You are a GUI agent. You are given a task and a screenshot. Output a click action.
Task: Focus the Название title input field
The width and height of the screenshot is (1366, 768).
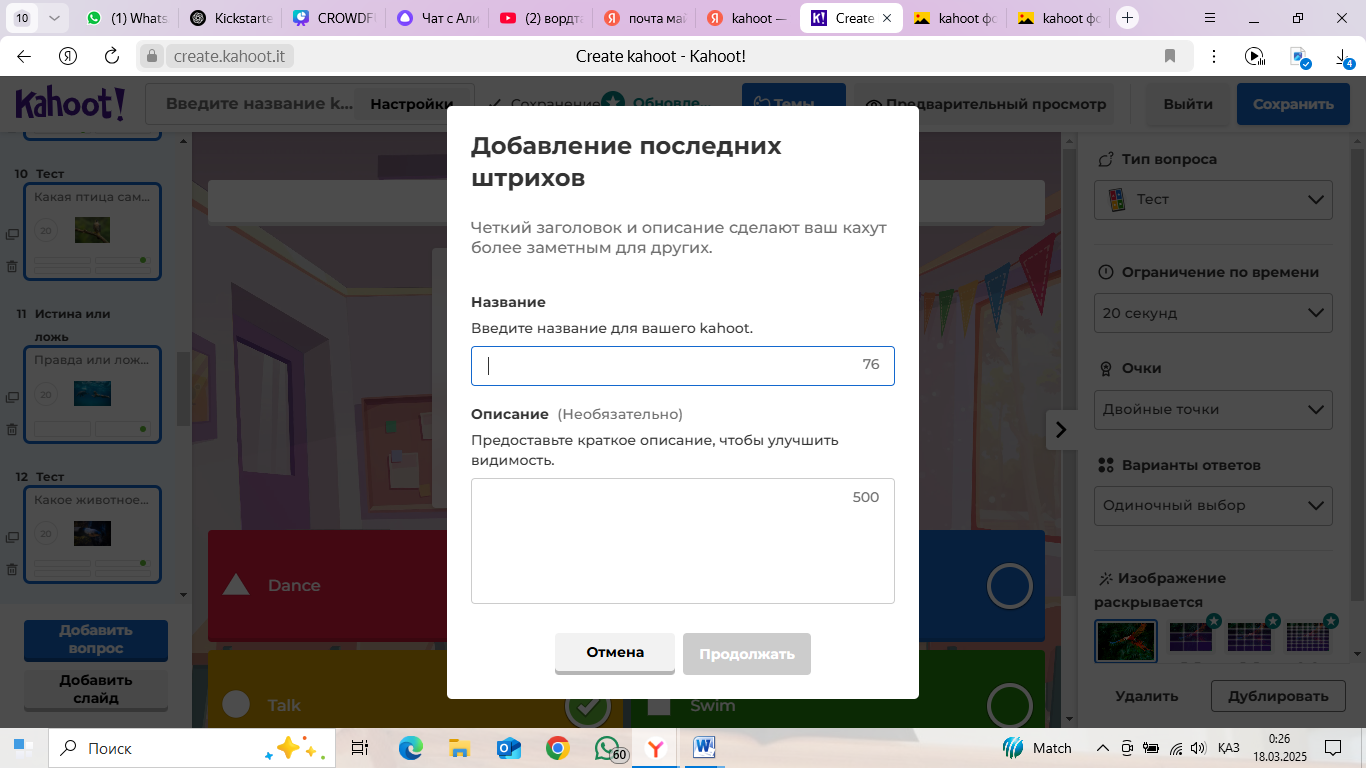[683, 366]
